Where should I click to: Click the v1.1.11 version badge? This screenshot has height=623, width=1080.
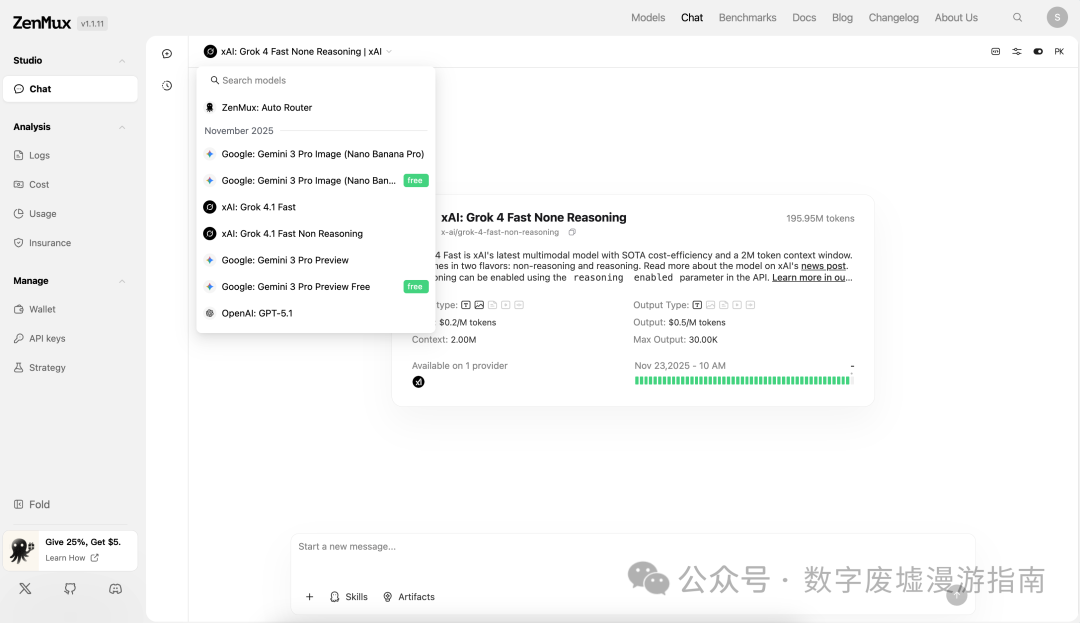[92, 24]
